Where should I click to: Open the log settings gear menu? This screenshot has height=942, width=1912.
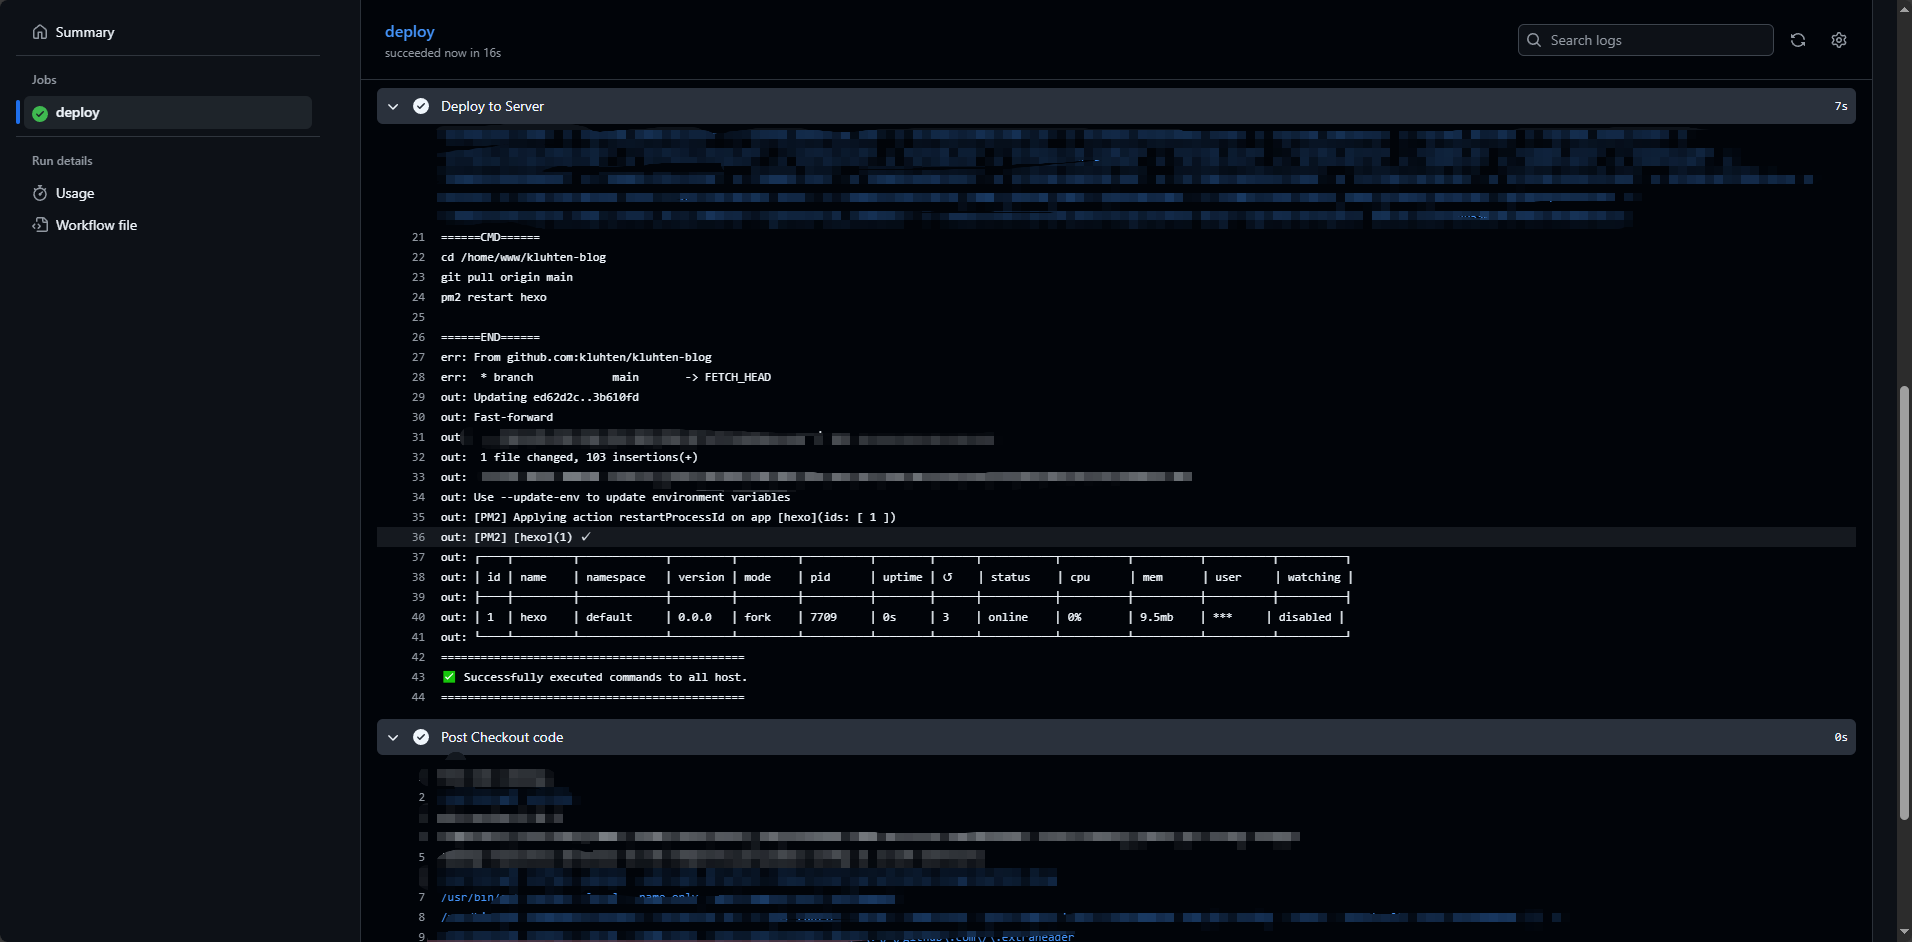pos(1838,40)
